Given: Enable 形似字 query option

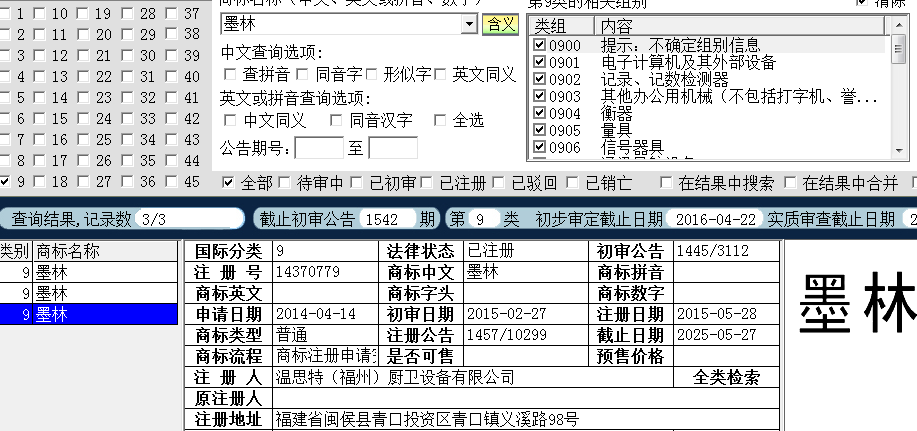Looking at the screenshot, I should tap(371, 74).
